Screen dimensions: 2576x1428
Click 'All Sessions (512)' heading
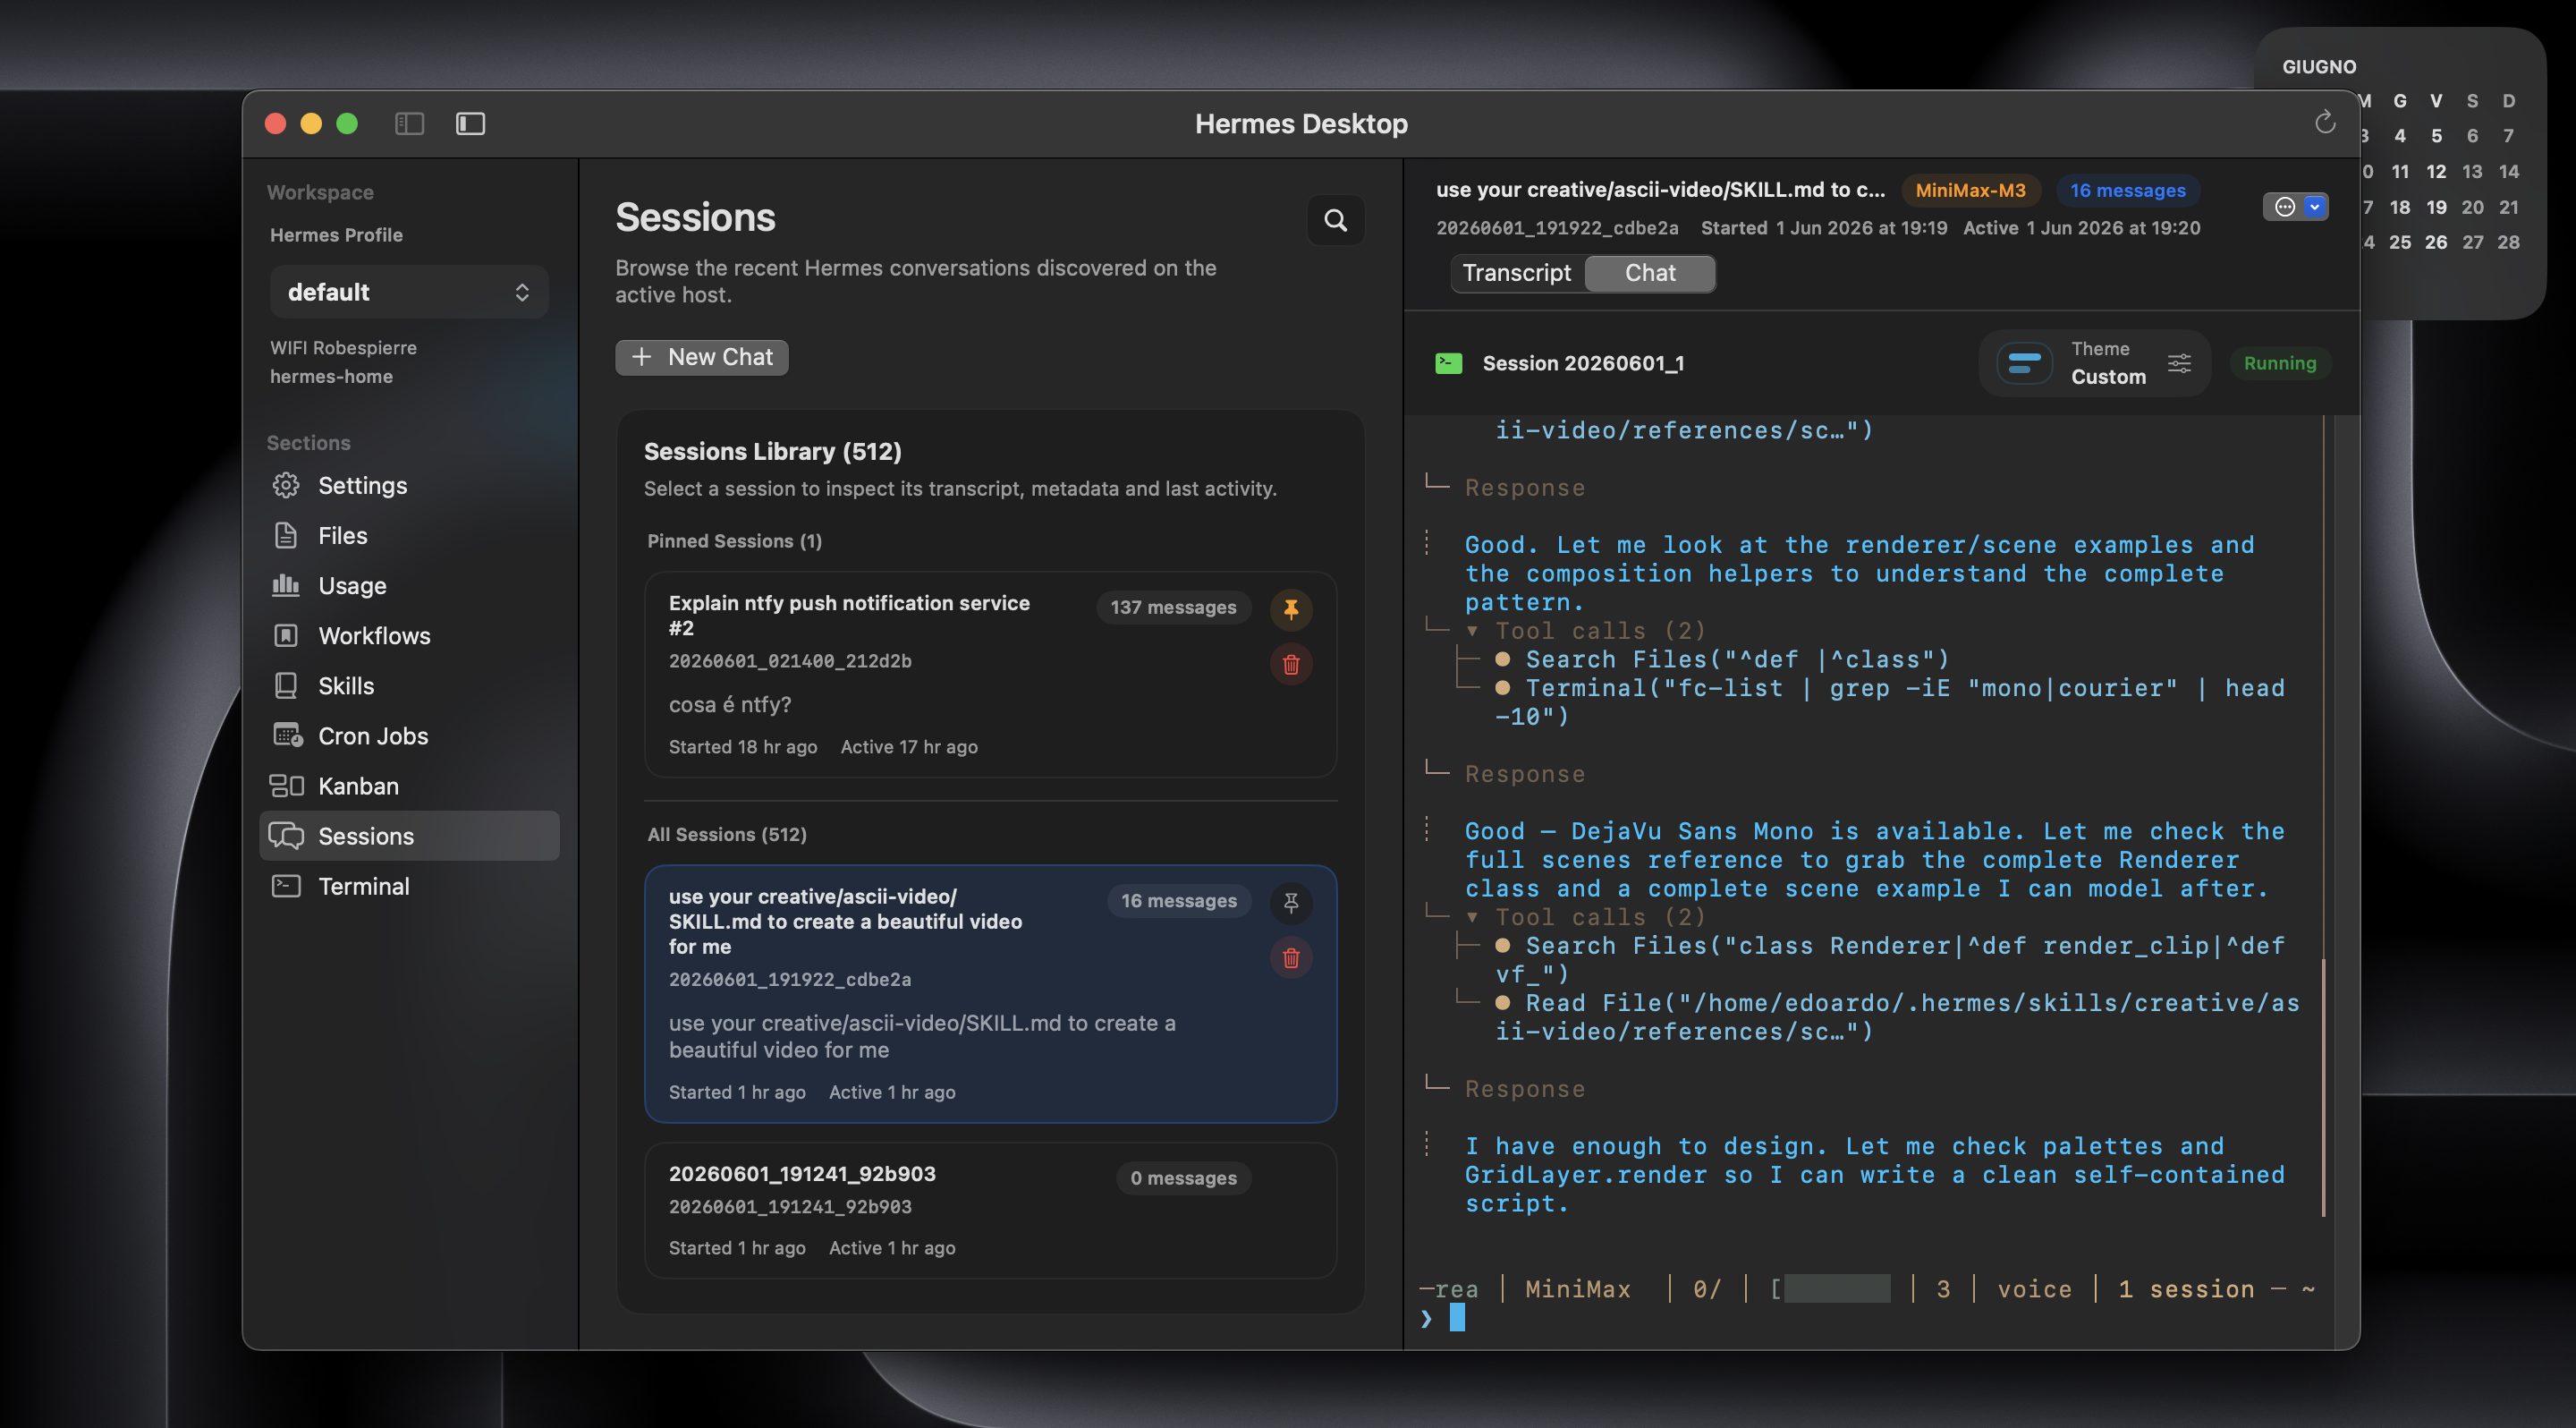coord(727,834)
